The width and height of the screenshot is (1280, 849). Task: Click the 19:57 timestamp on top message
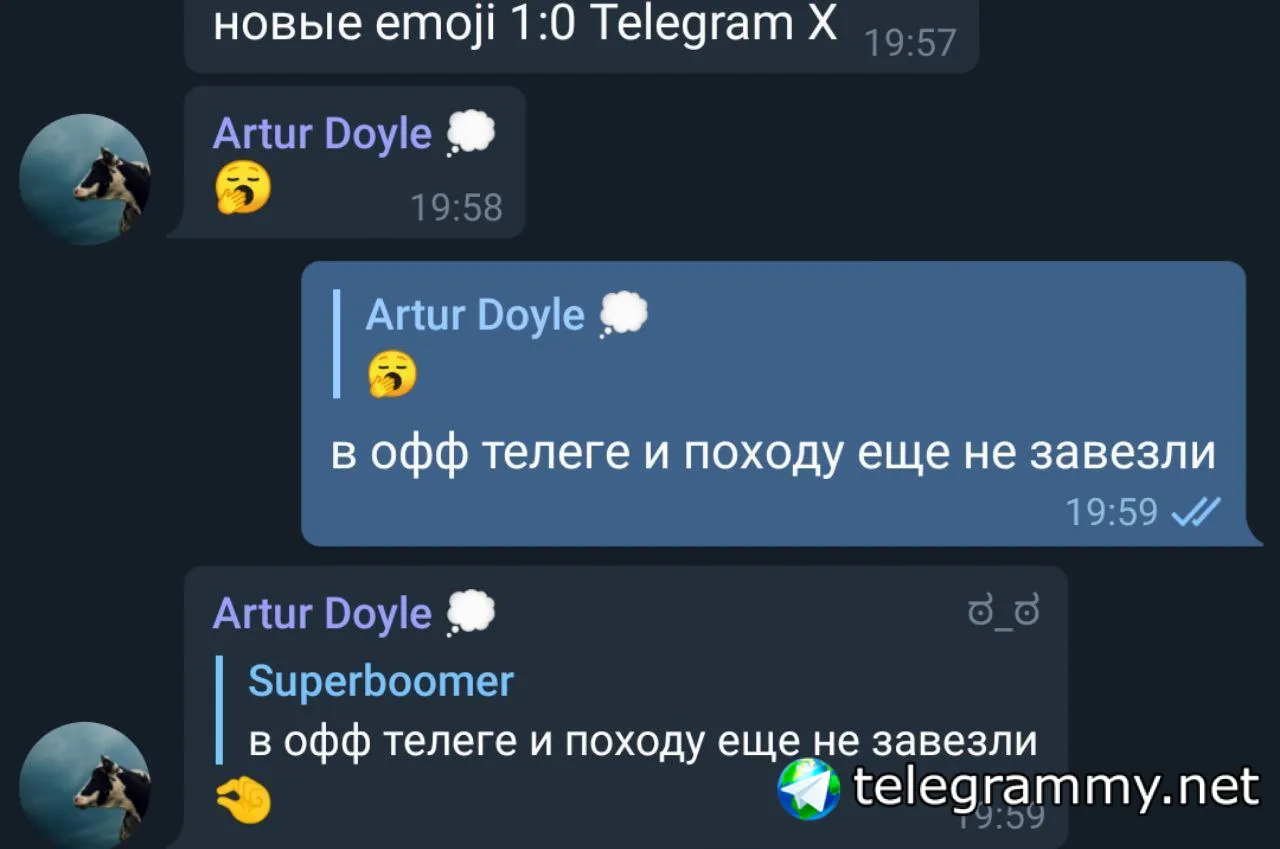(x=910, y=42)
